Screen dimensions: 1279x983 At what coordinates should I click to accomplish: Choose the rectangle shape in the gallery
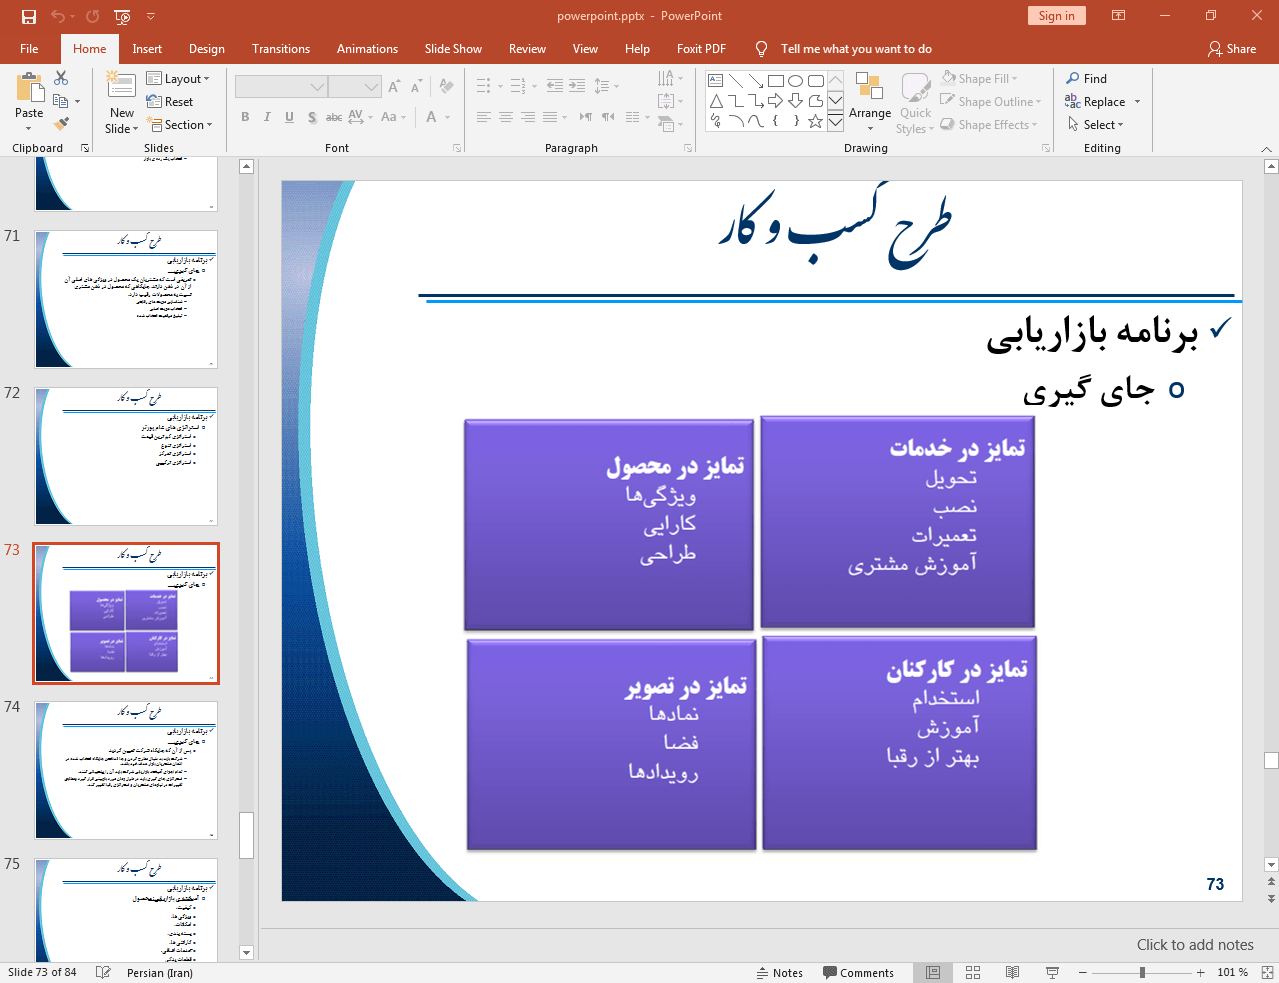coord(776,81)
